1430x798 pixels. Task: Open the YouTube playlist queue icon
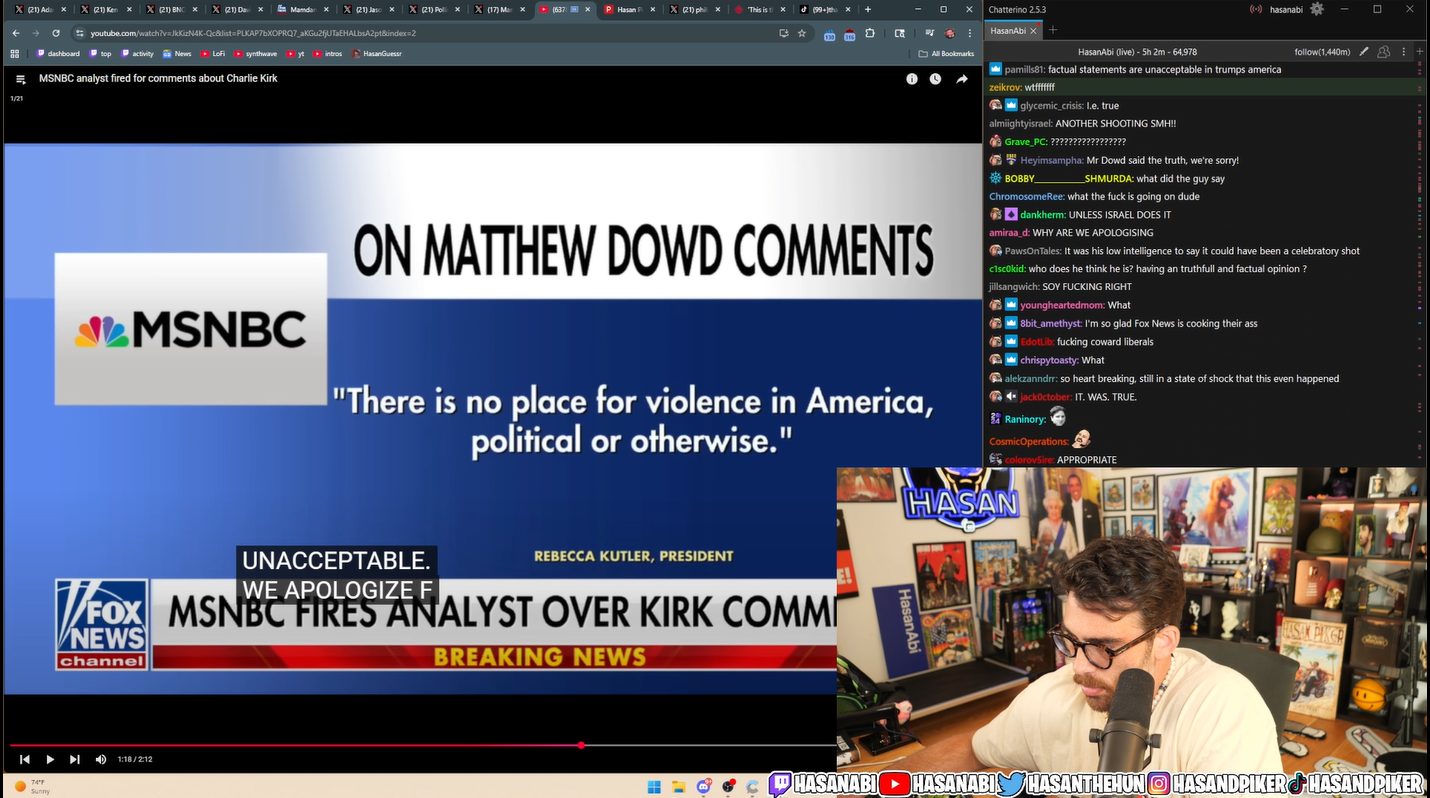[20, 79]
